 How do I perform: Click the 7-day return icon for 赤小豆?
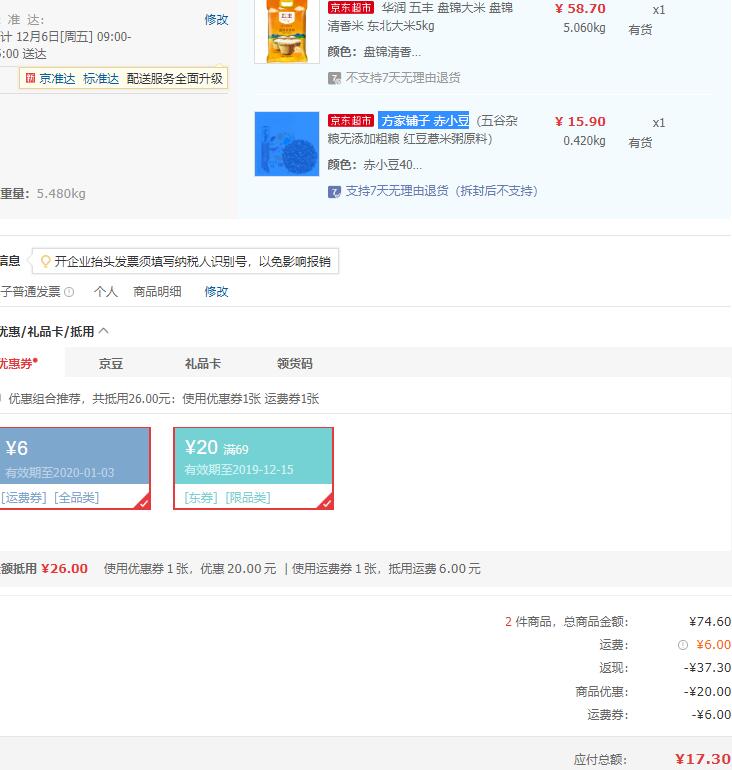tap(334, 192)
